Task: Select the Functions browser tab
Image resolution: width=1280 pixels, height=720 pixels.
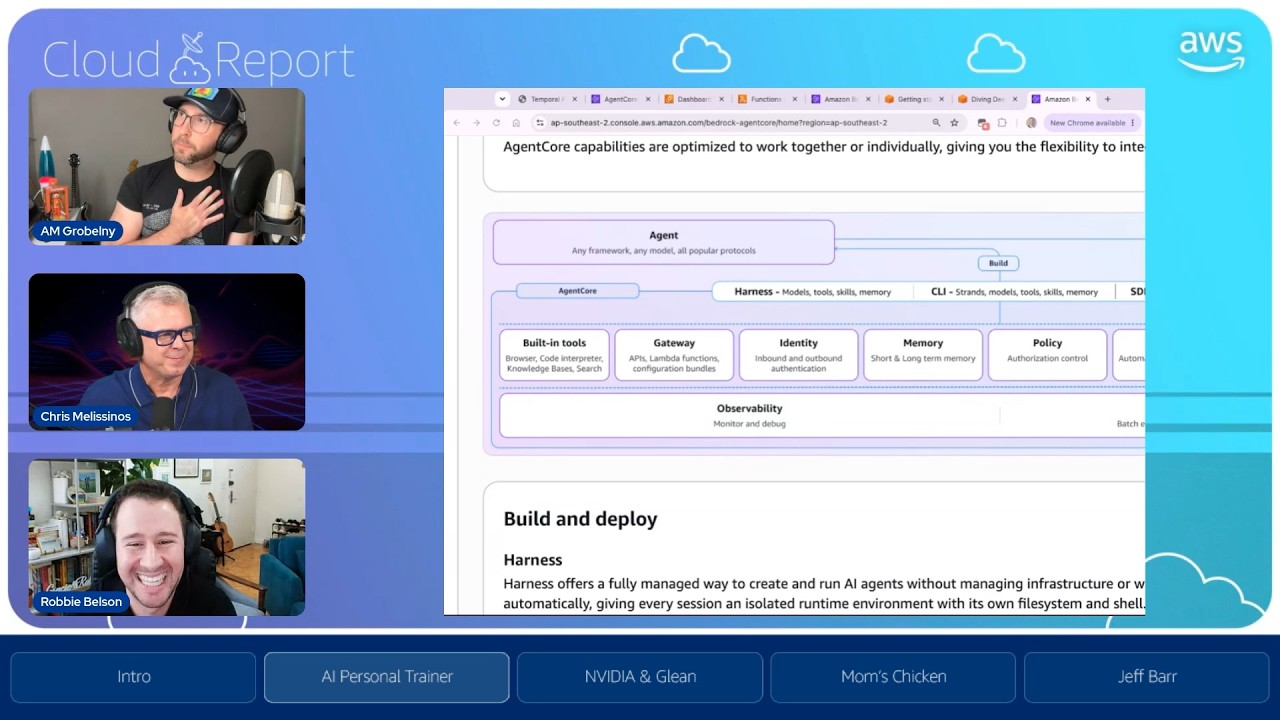Action: click(x=767, y=99)
